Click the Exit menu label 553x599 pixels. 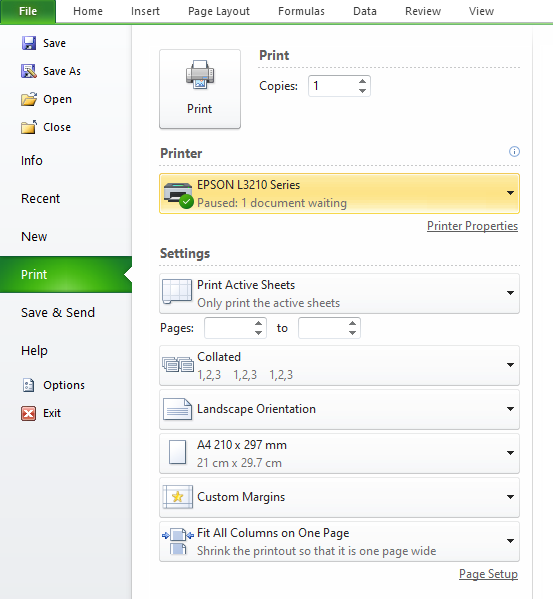coord(52,413)
